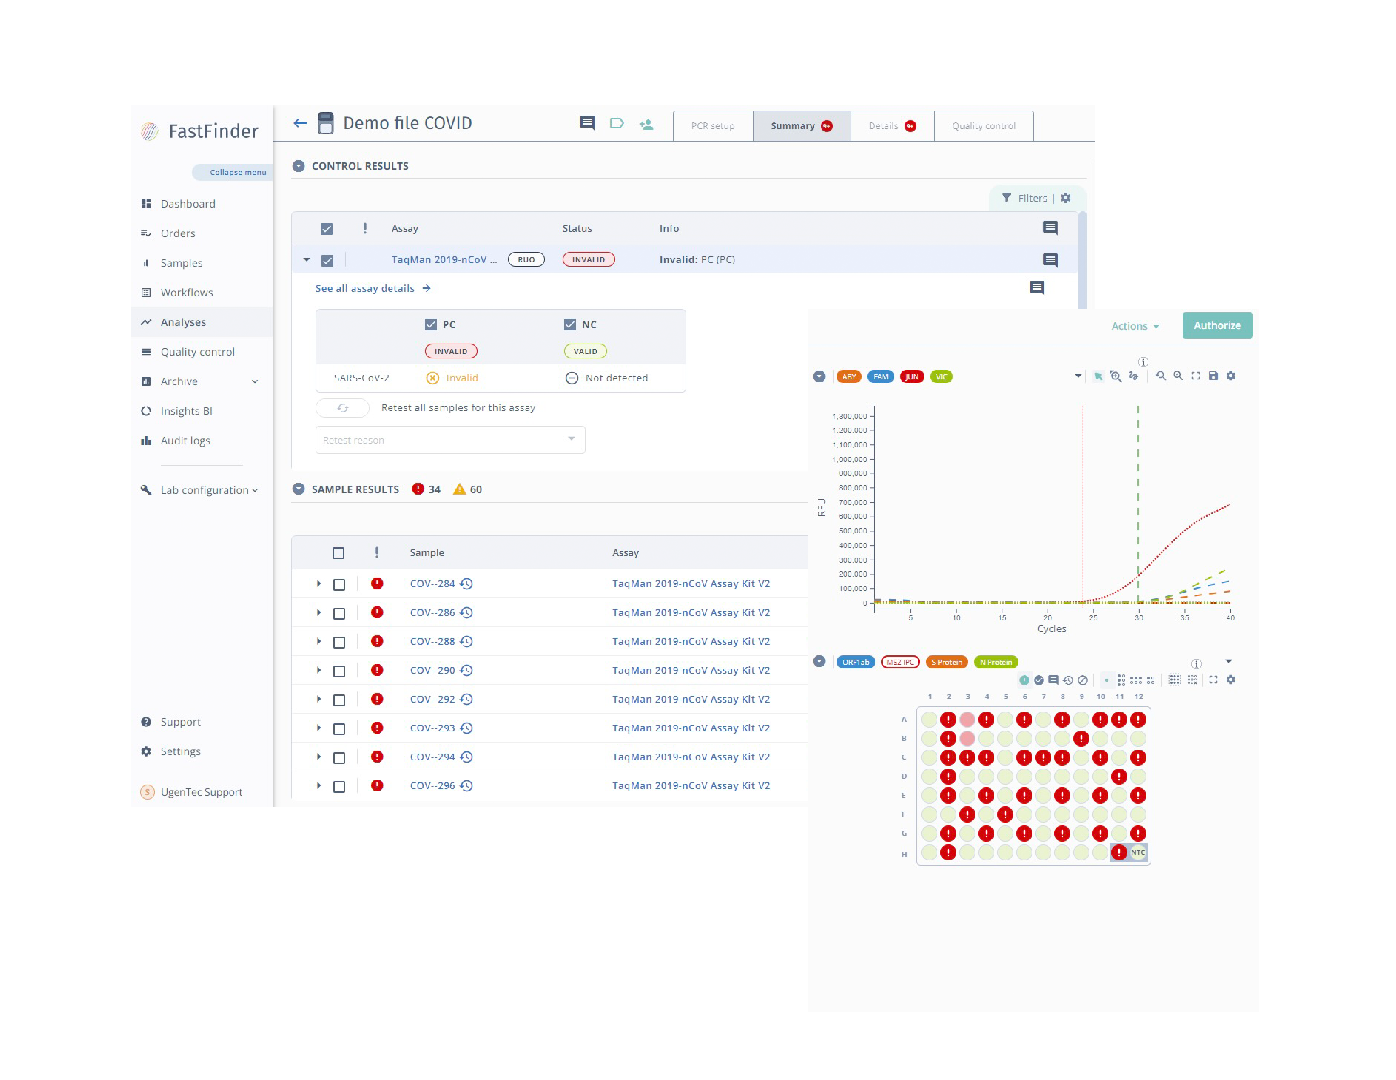Toggle the select-all checkbox in control results header

tap(327, 229)
